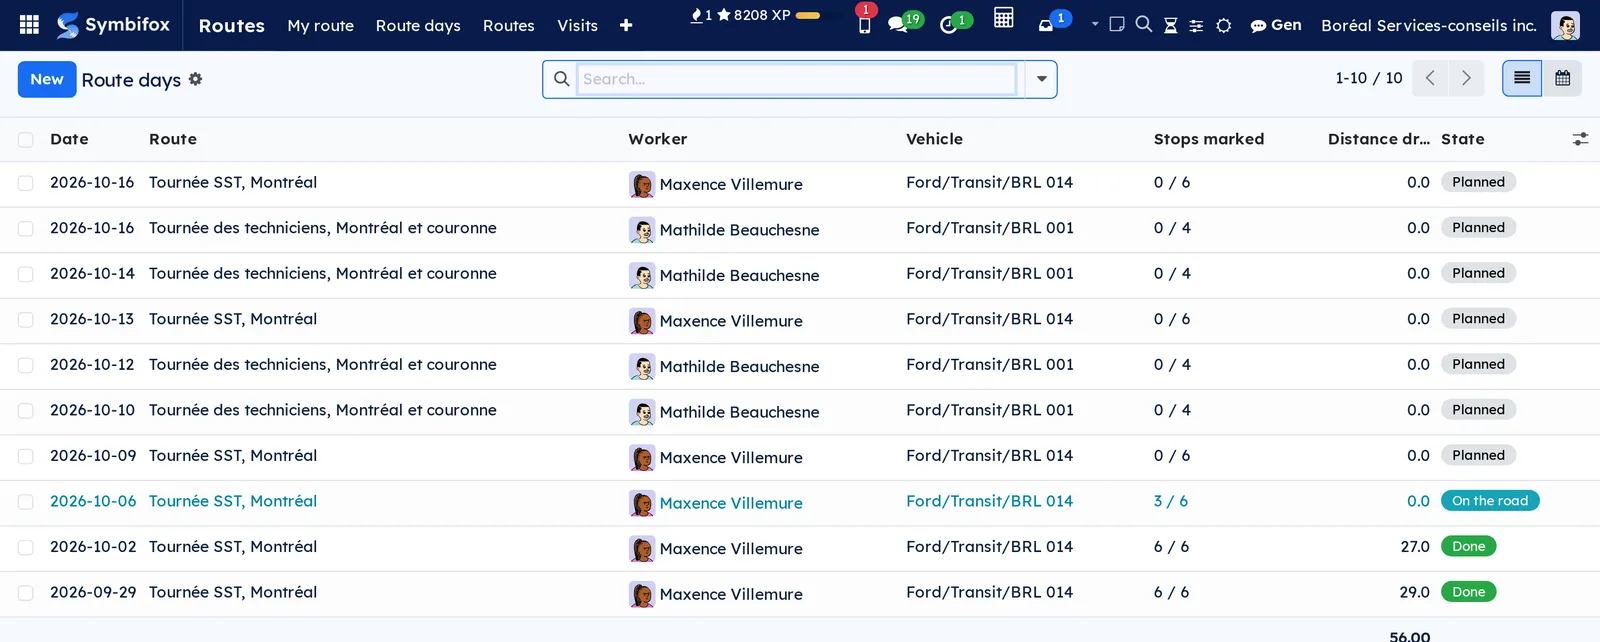
Task: Switch to list view
Action: tap(1522, 78)
